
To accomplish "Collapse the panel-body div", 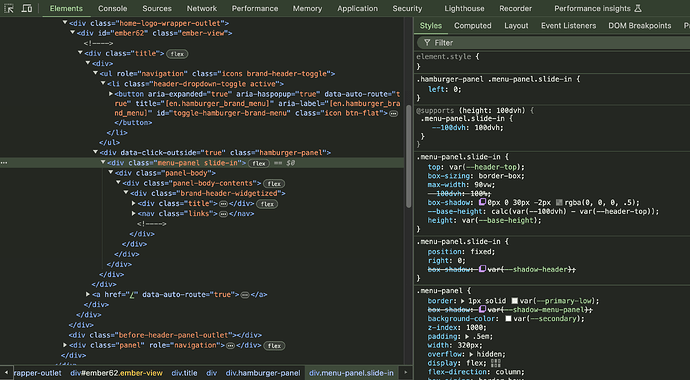I will tap(111, 172).
